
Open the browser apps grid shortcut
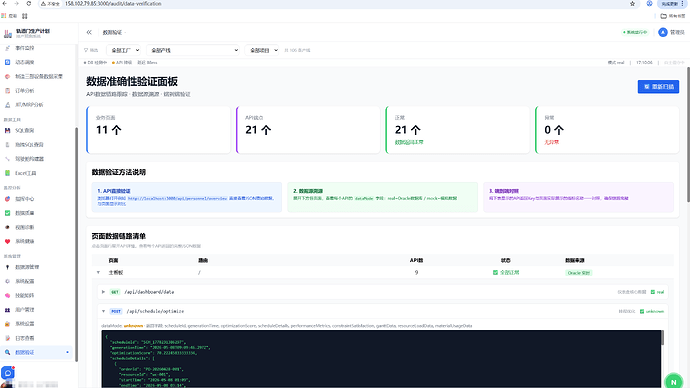(25, 16)
